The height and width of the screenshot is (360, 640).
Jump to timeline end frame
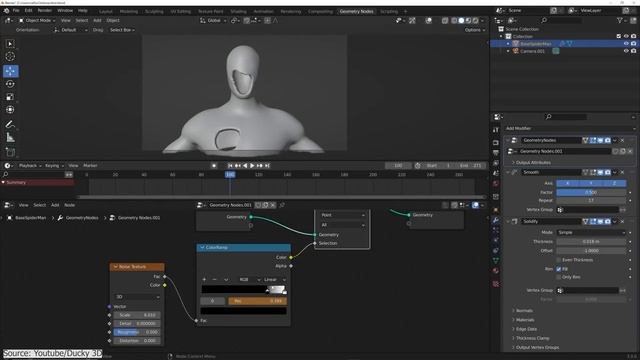tap(267, 166)
